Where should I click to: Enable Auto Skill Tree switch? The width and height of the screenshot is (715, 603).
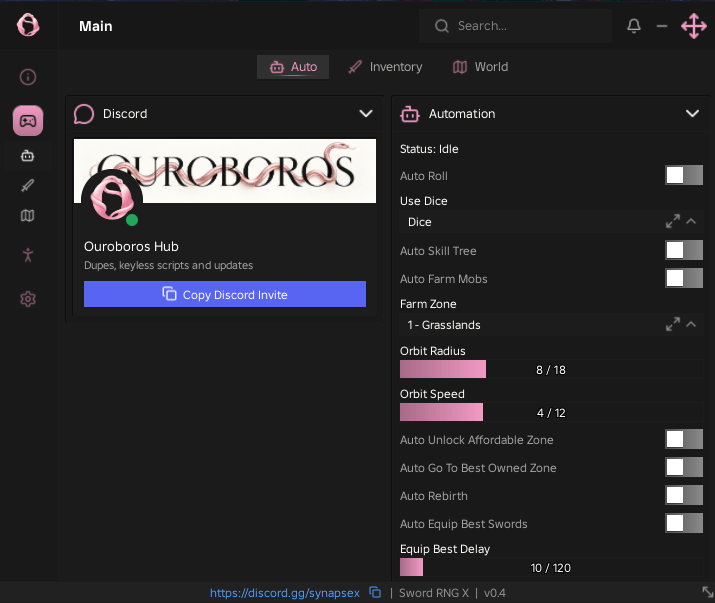[684, 250]
